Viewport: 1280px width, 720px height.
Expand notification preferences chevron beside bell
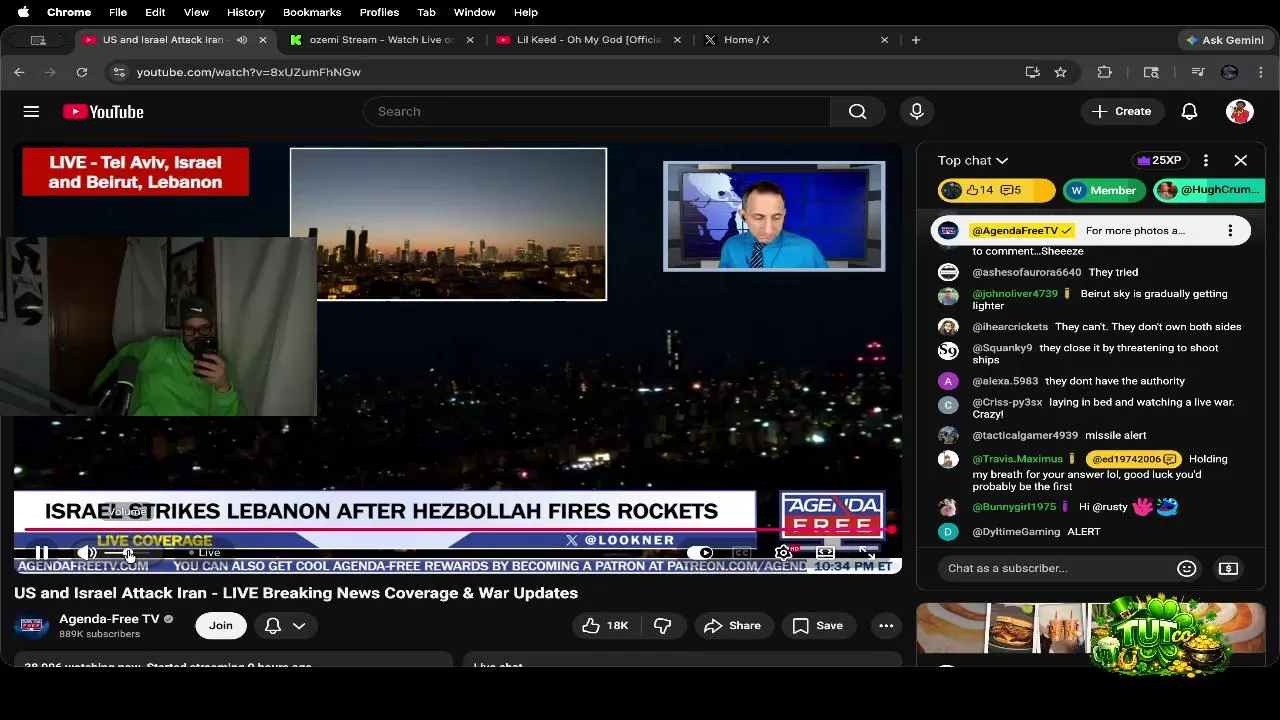298,625
